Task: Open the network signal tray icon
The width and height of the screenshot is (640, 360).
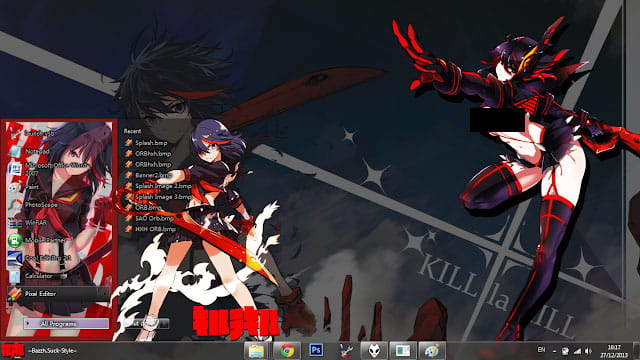Action: click(x=577, y=351)
